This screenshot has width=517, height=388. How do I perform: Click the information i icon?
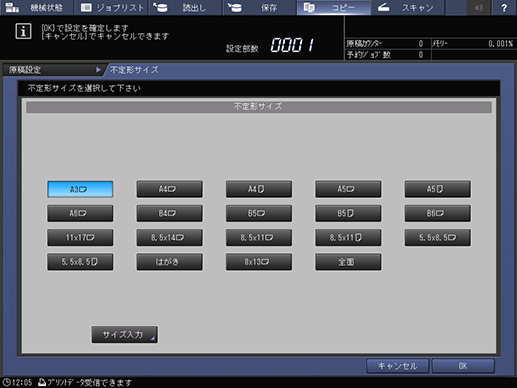click(23, 31)
